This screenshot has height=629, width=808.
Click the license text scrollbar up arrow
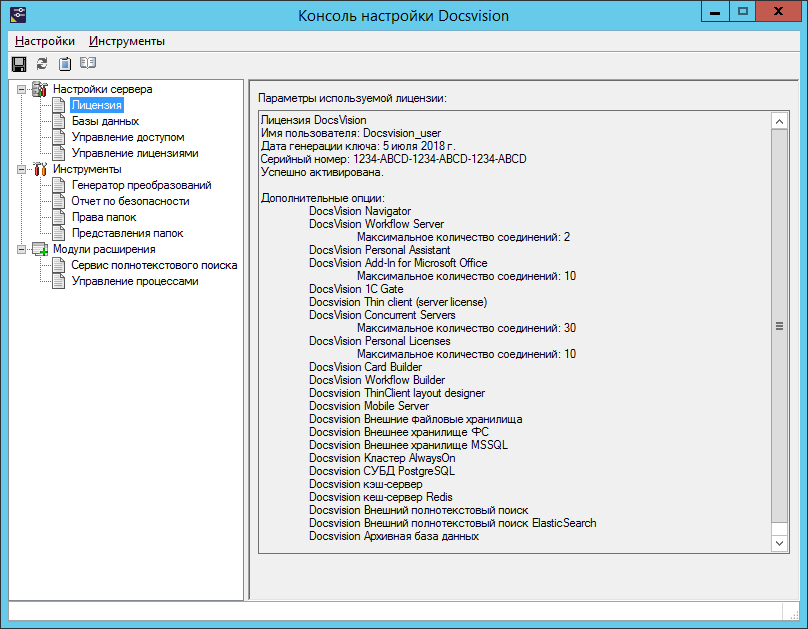[x=780, y=120]
